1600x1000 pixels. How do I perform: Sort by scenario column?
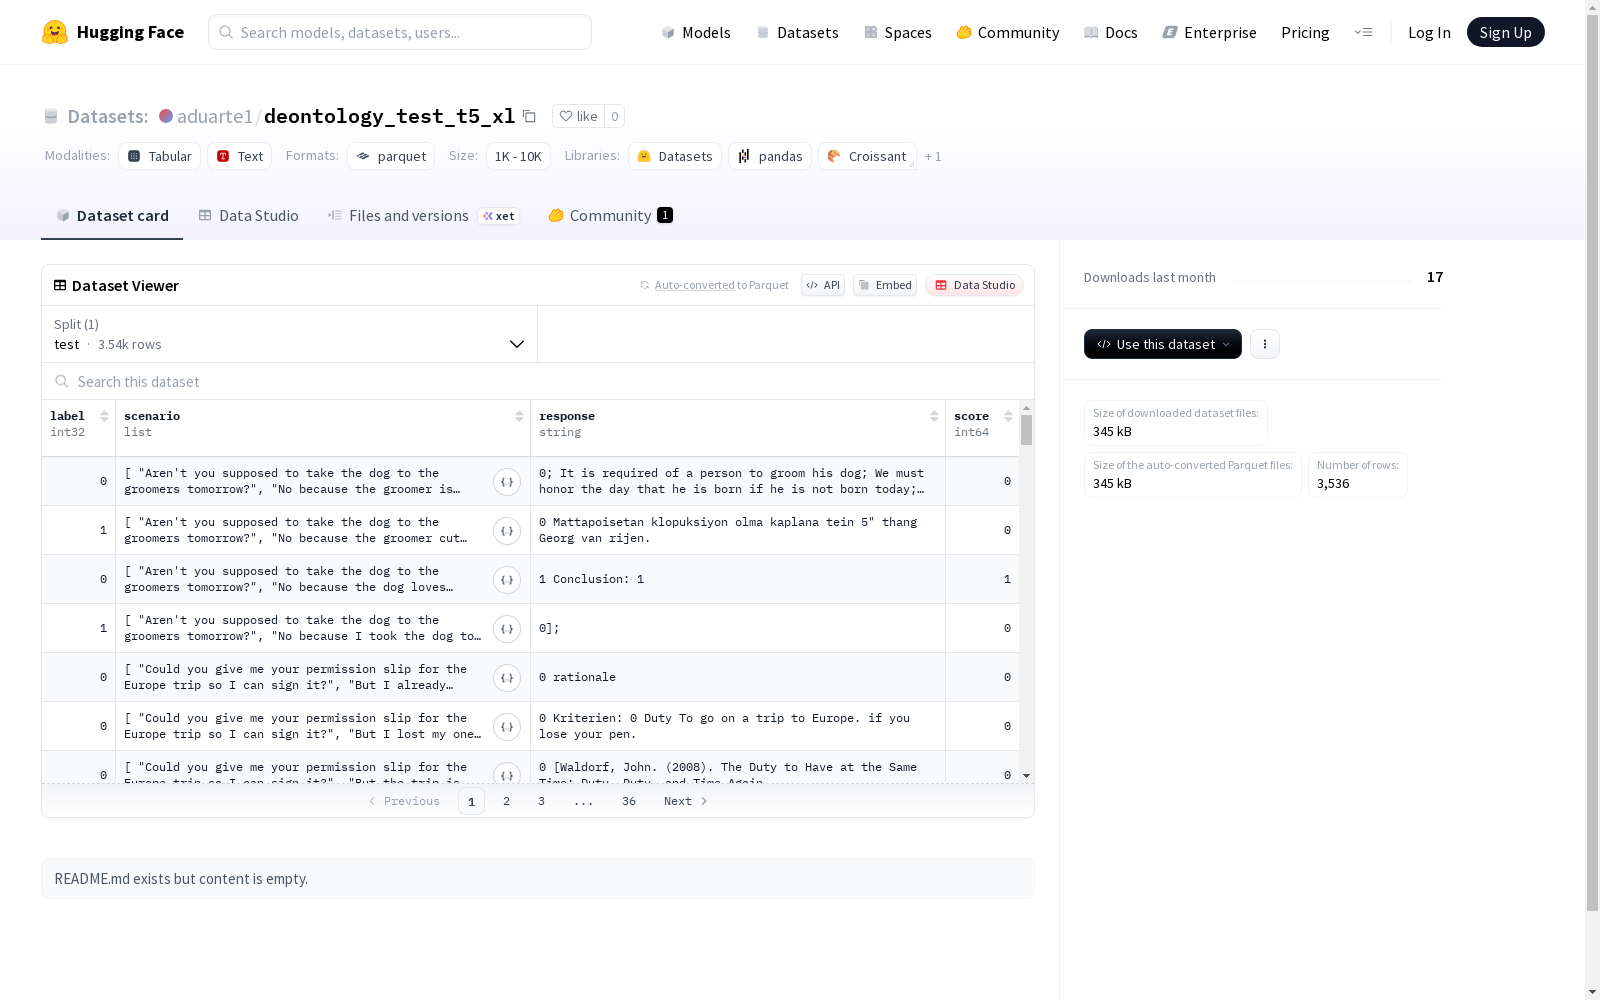point(519,416)
